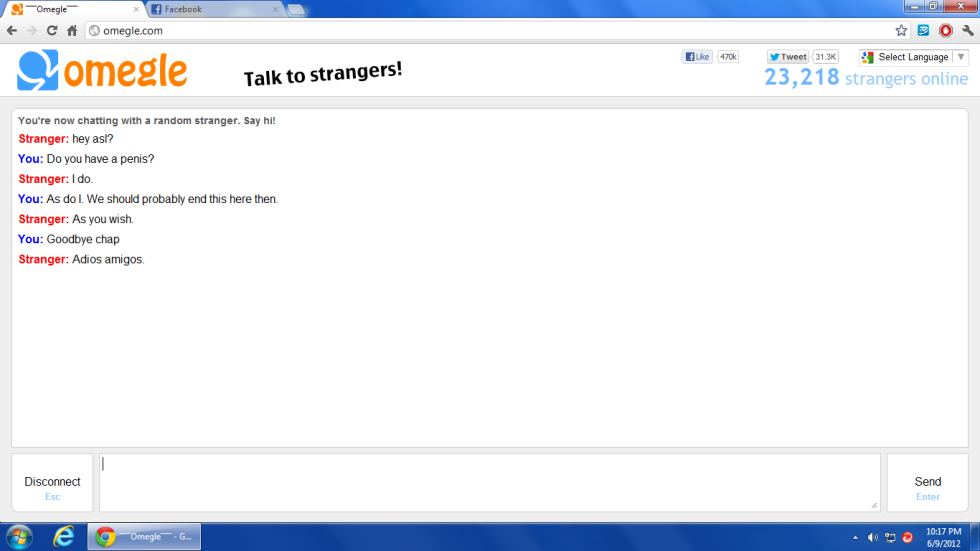Open Internet Explorer from the taskbar
980x551 pixels.
point(64,537)
